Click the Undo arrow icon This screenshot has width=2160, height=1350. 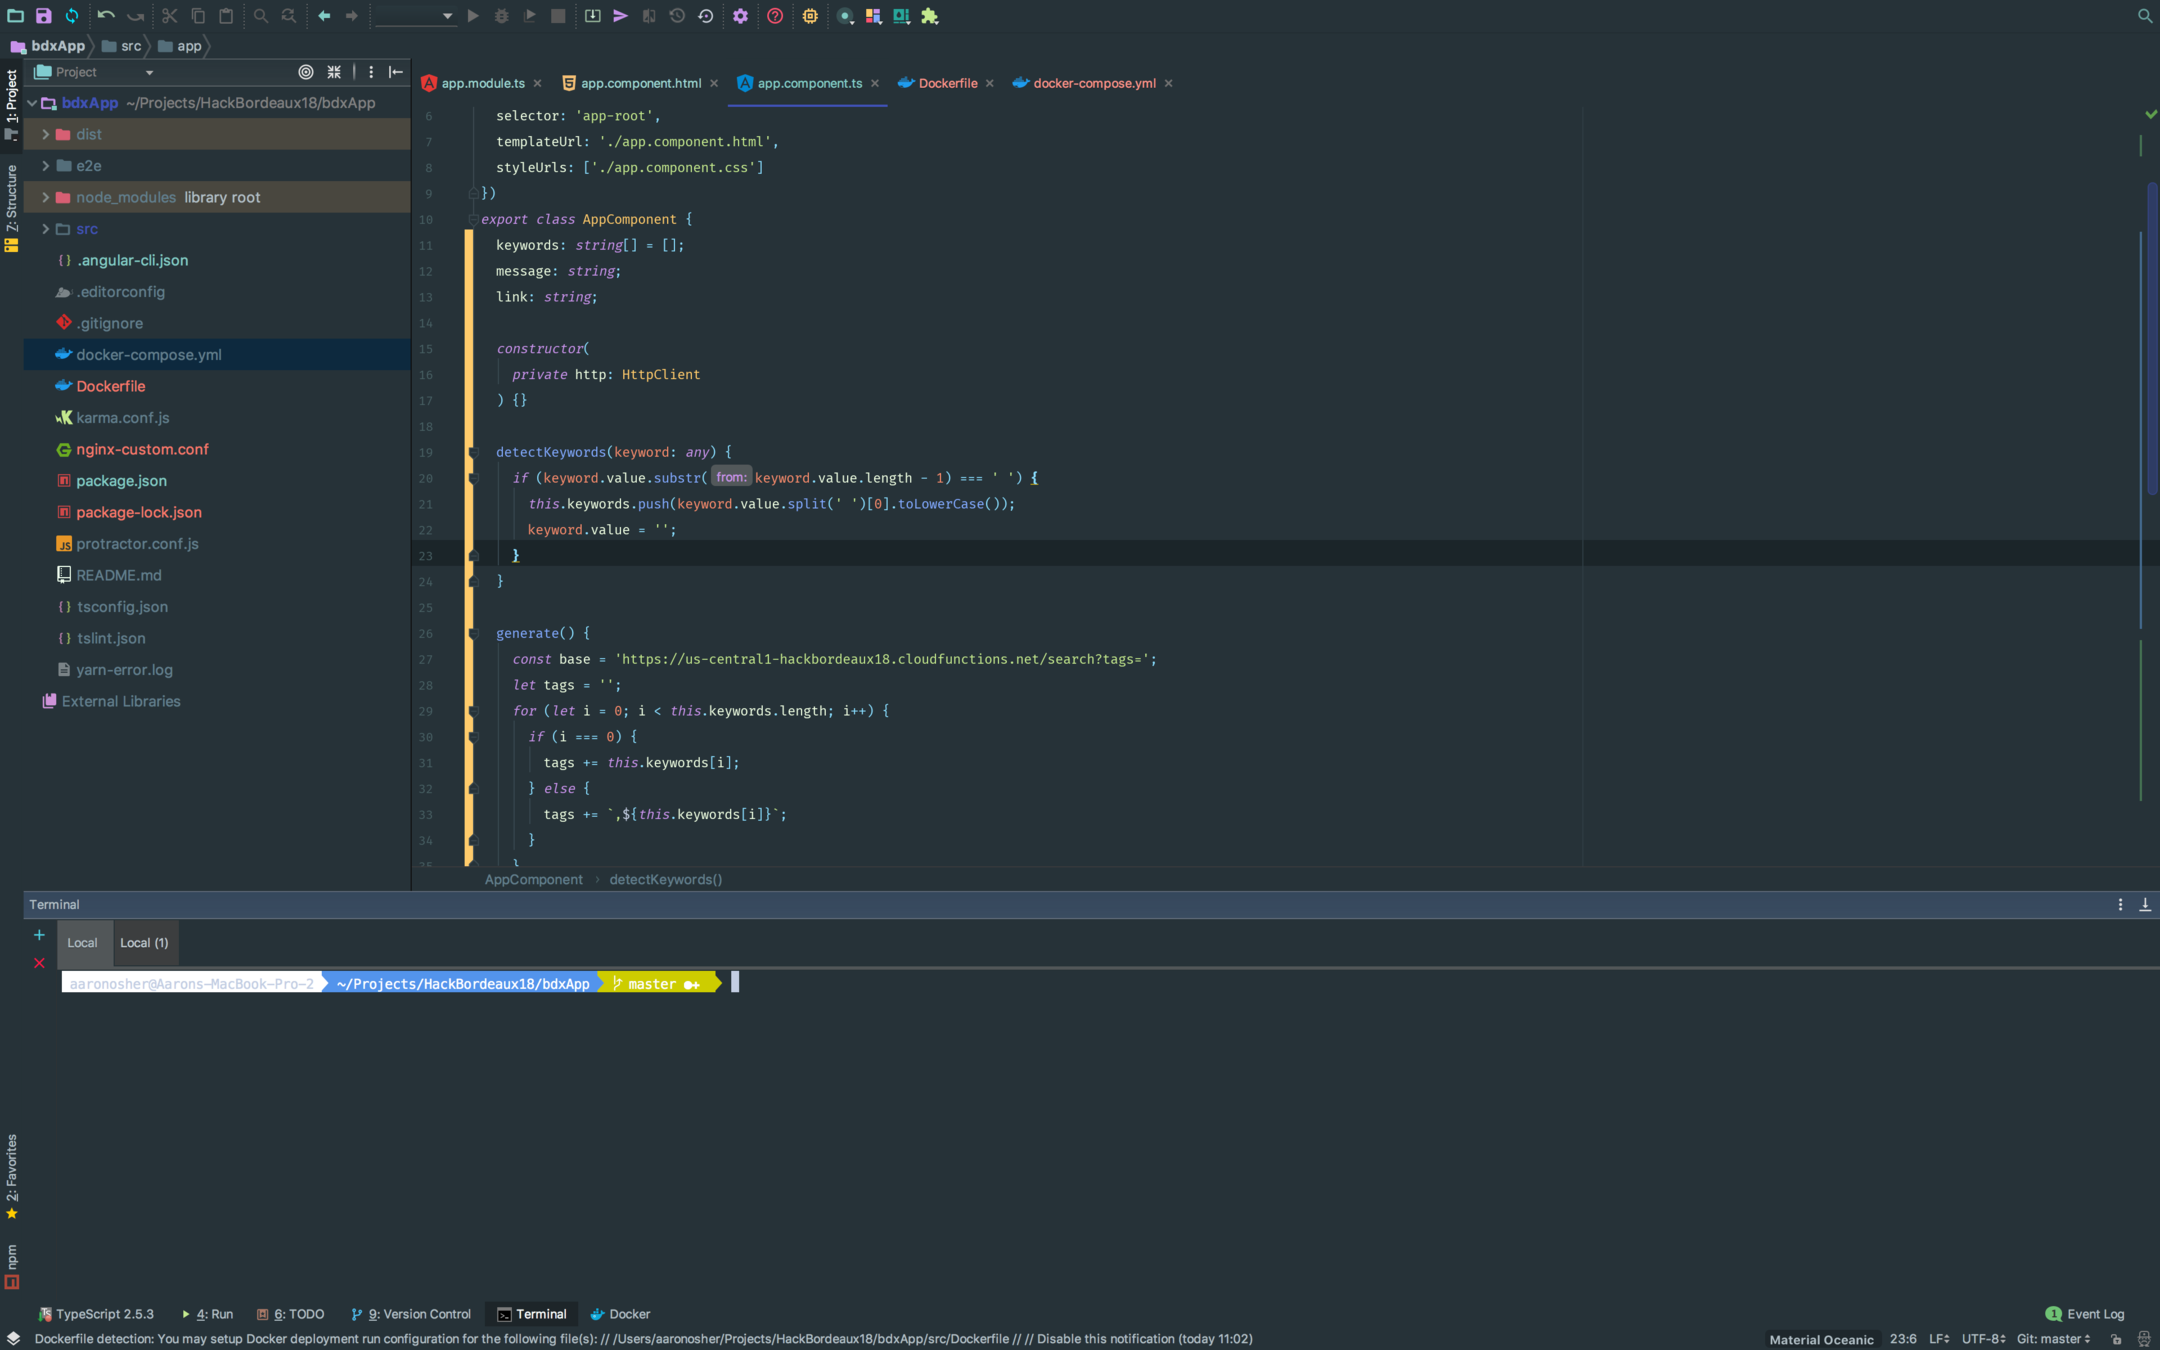(x=106, y=16)
